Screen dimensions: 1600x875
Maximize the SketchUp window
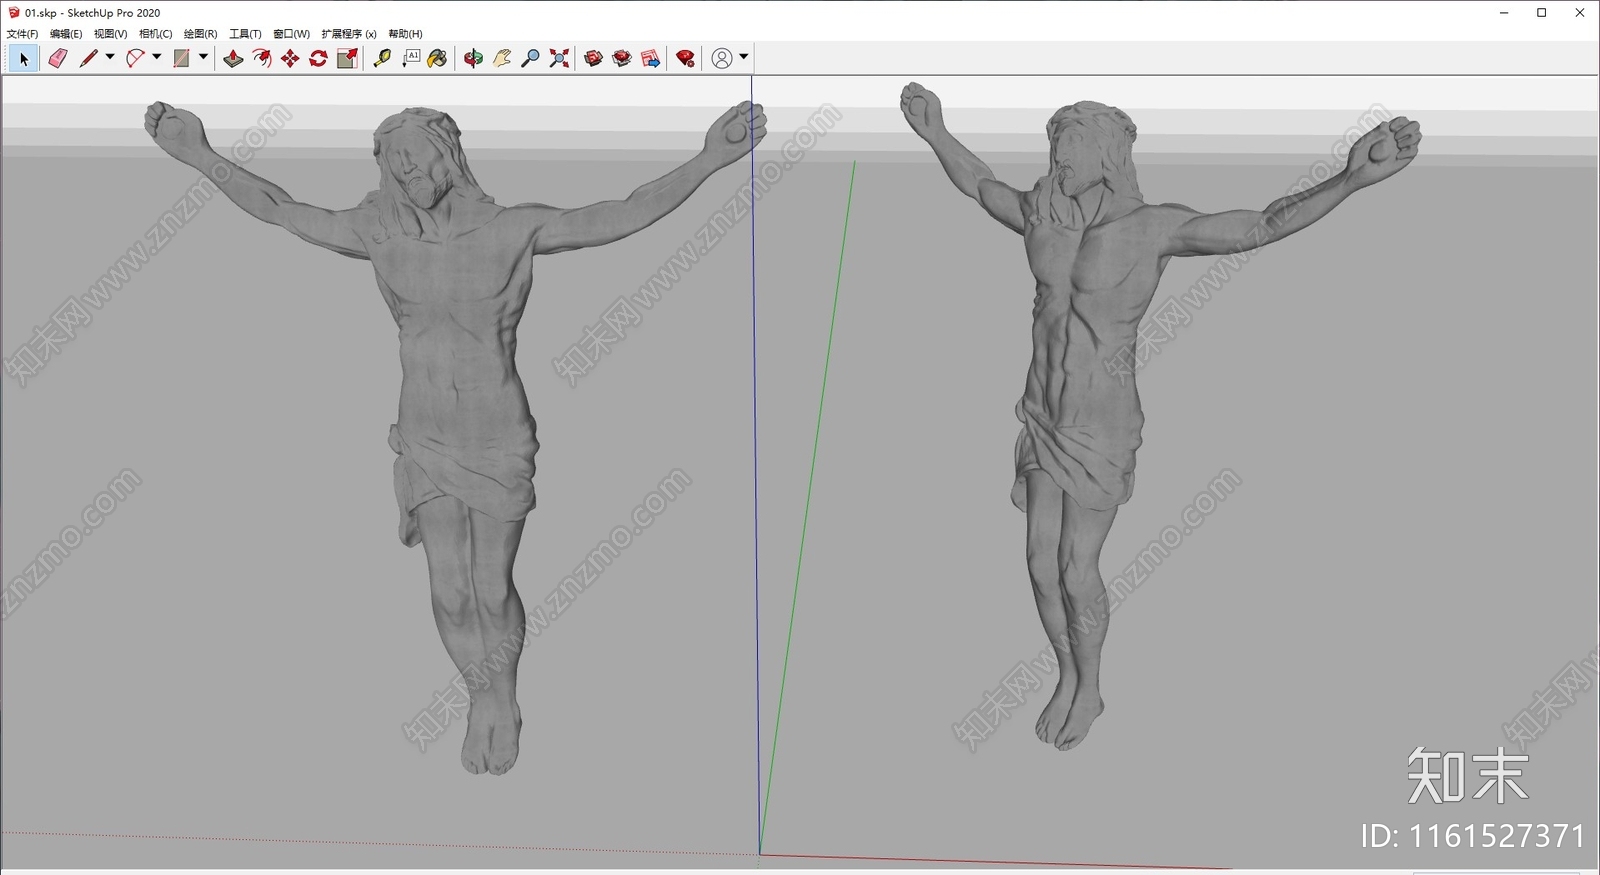coord(1541,13)
